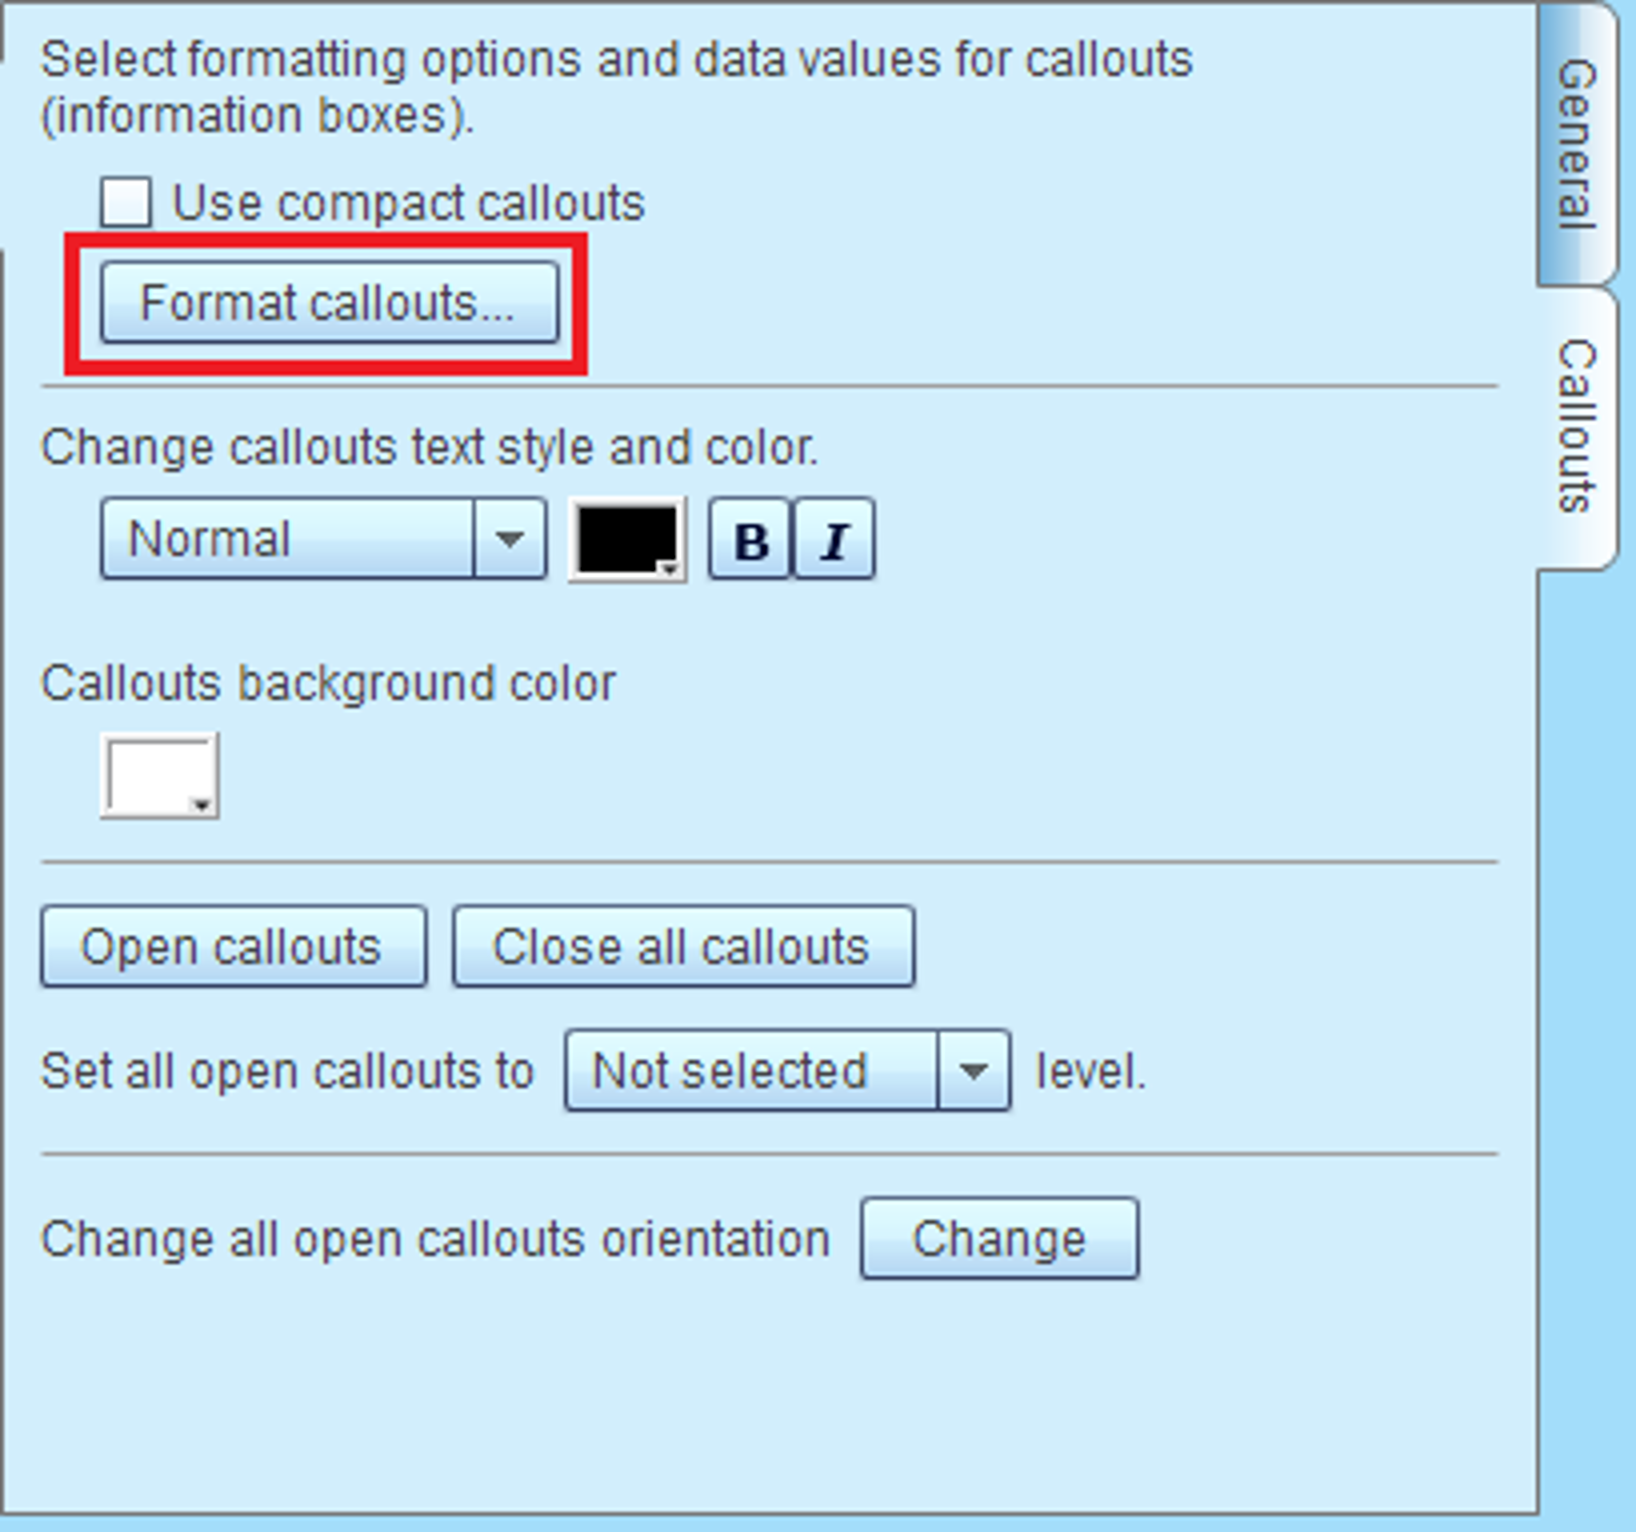The height and width of the screenshot is (1532, 1636).
Task: Click the Format callouts button
Action: tap(329, 303)
